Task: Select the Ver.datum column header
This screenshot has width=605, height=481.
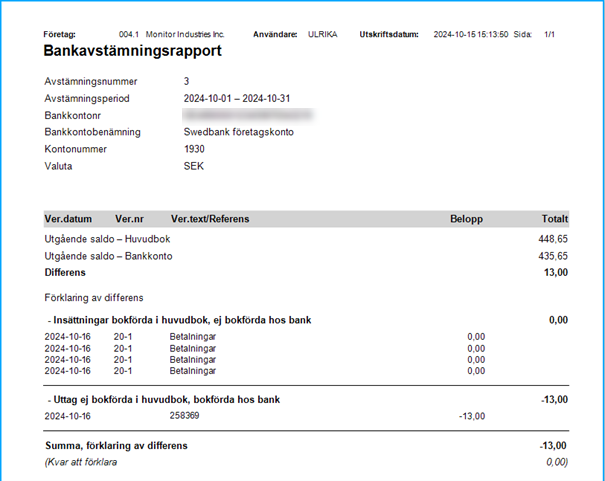Action: pyautogui.click(x=68, y=219)
